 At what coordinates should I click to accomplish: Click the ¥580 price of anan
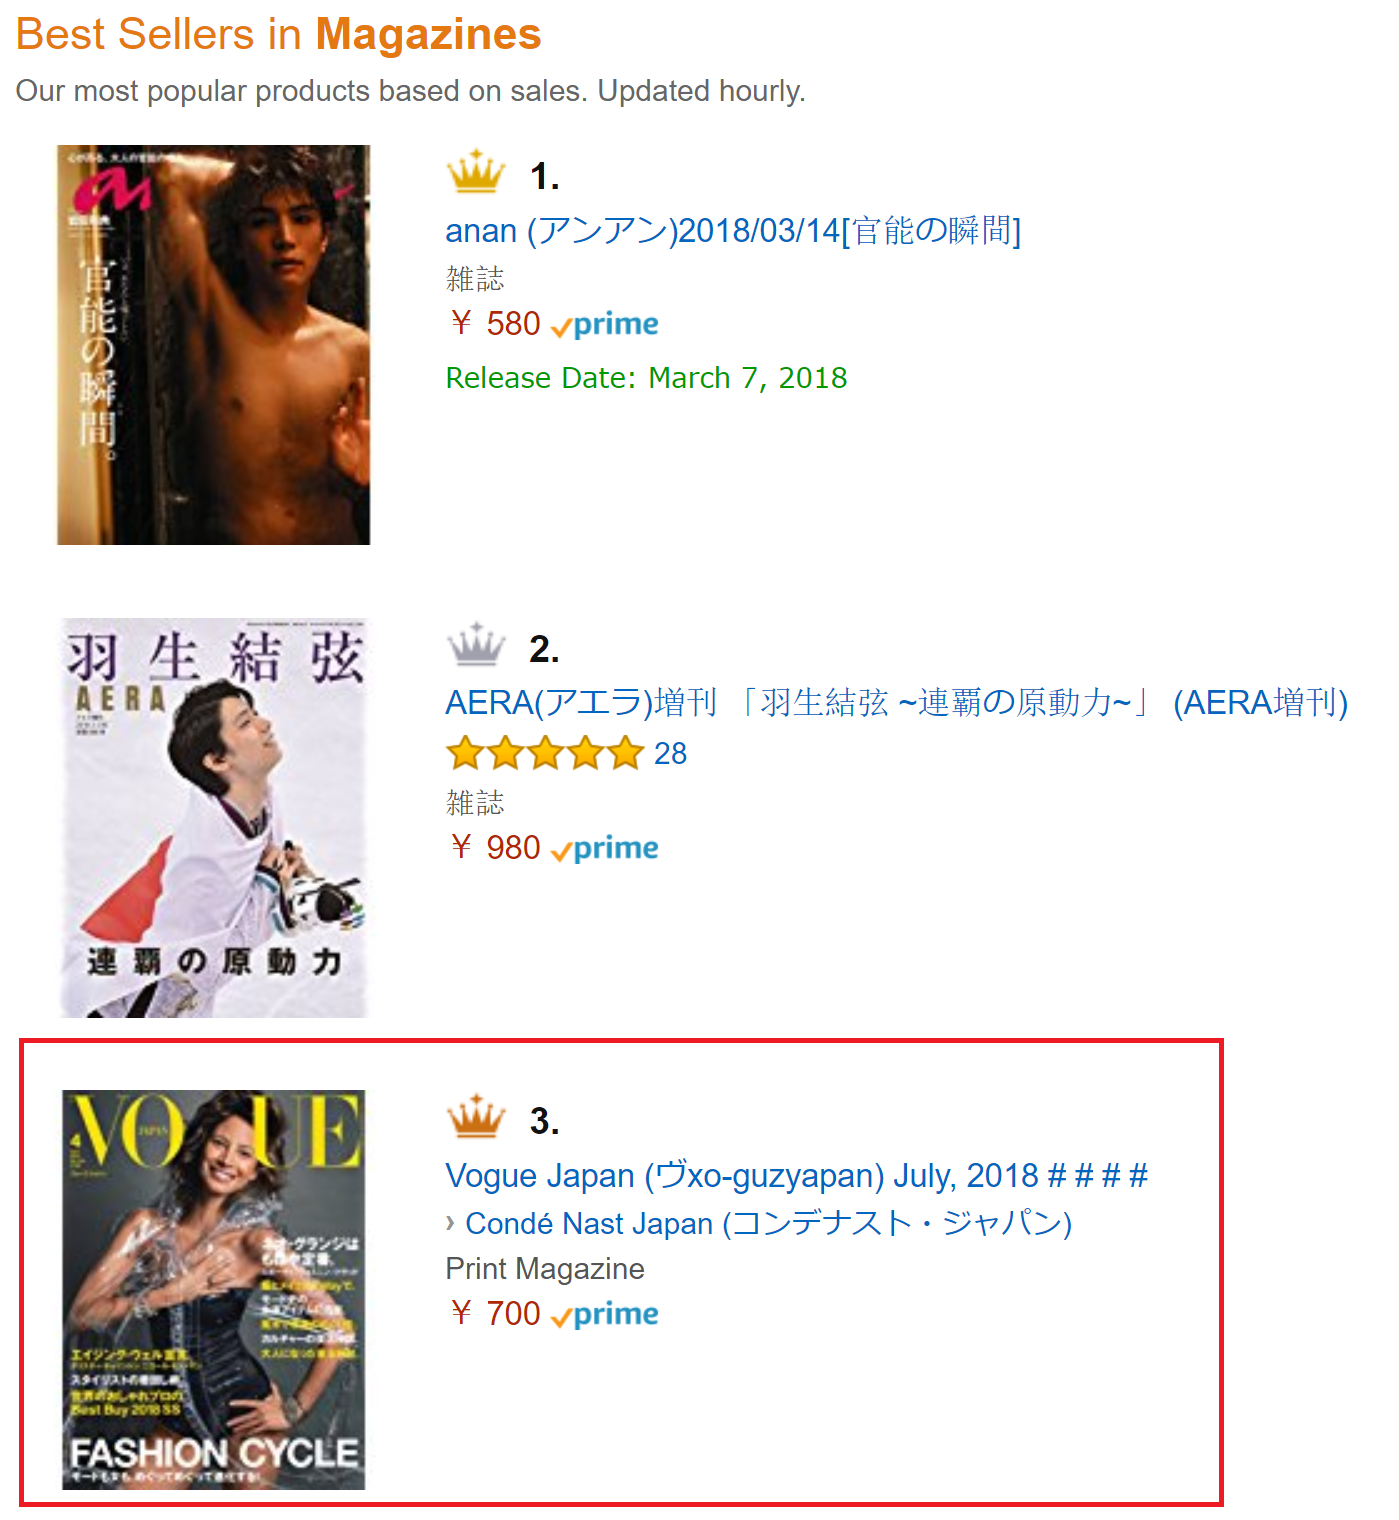coord(496,324)
